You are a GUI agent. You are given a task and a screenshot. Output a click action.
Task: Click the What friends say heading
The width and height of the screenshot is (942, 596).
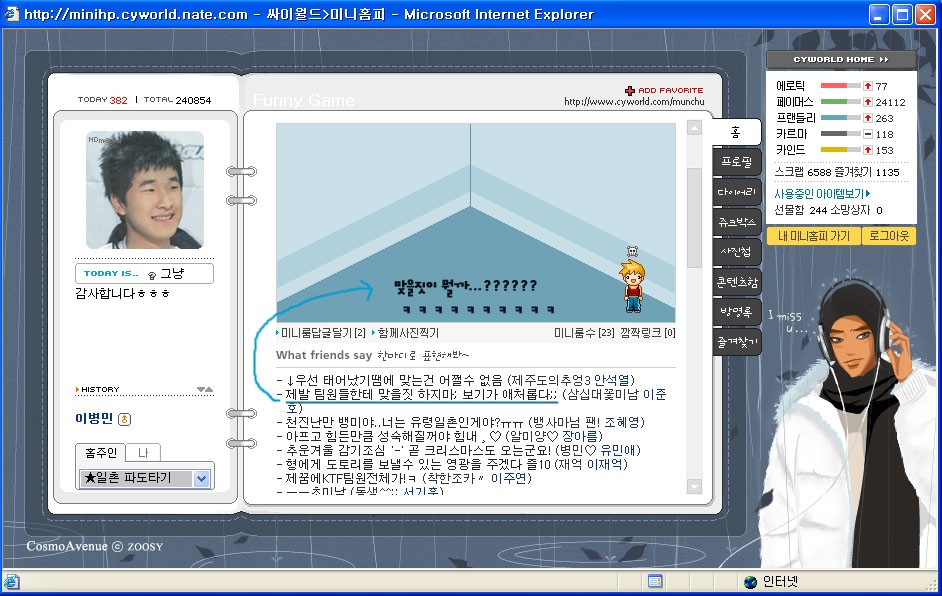click(x=324, y=355)
